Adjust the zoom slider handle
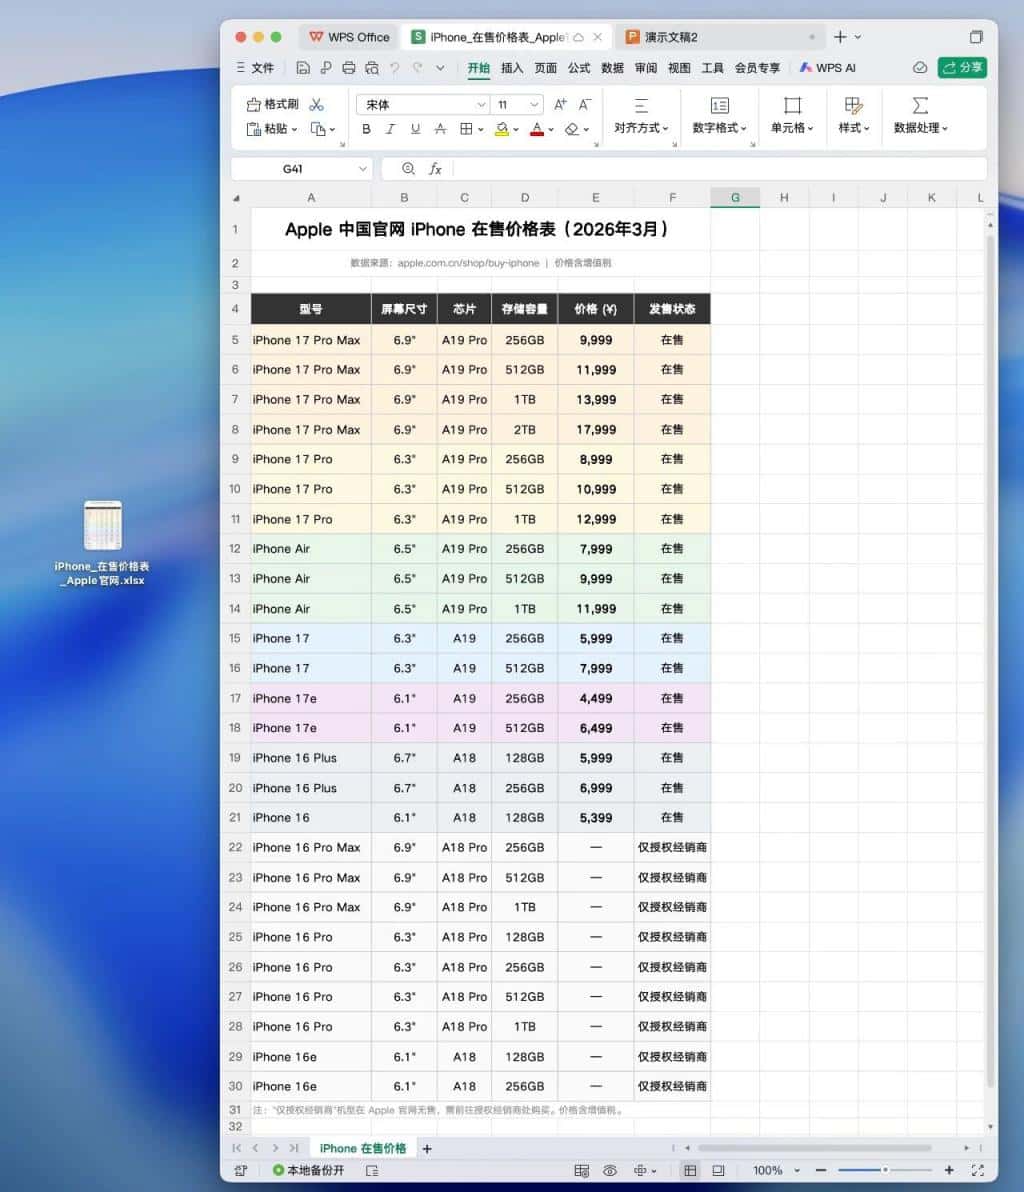1024x1192 pixels. (x=885, y=1171)
